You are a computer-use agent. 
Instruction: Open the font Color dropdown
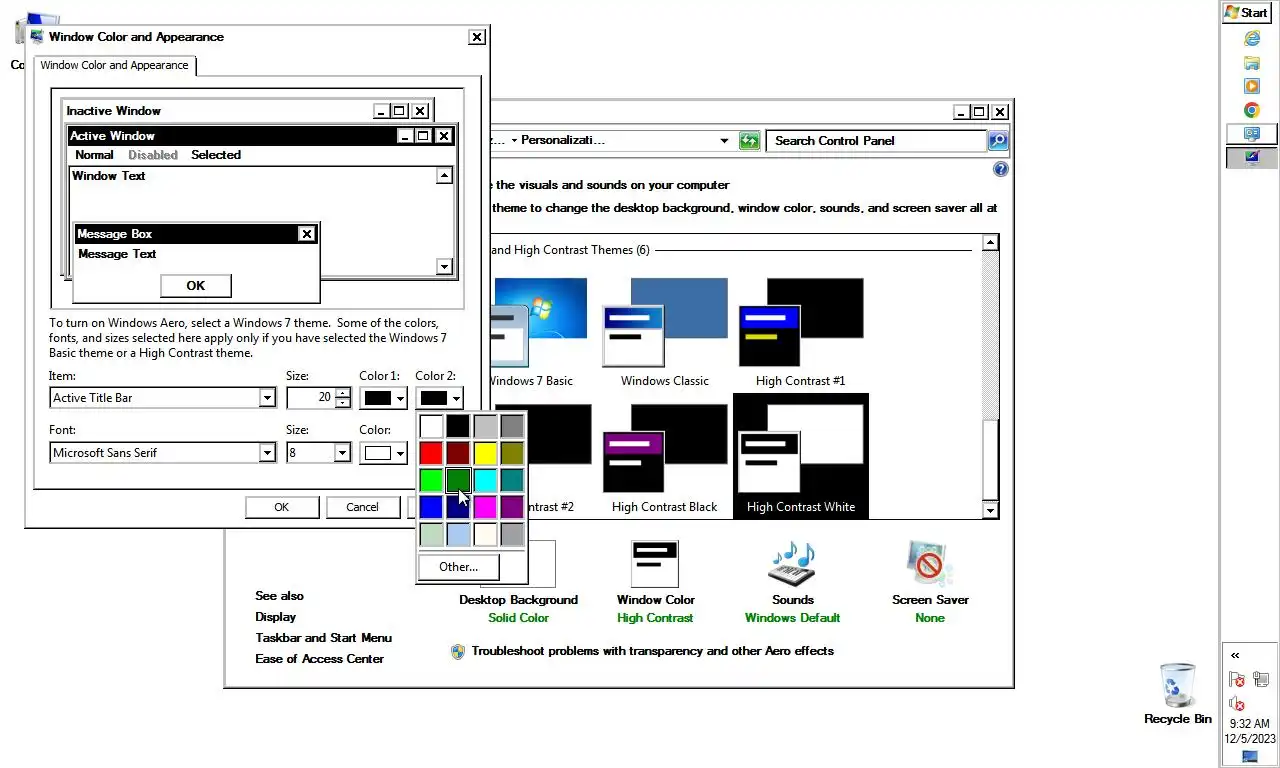(x=384, y=453)
